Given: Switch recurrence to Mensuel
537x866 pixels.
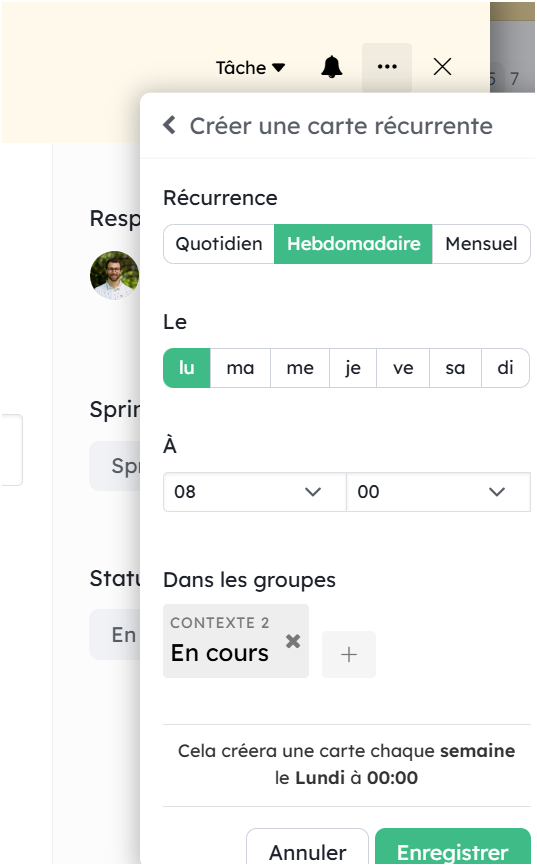Looking at the screenshot, I should [x=481, y=244].
